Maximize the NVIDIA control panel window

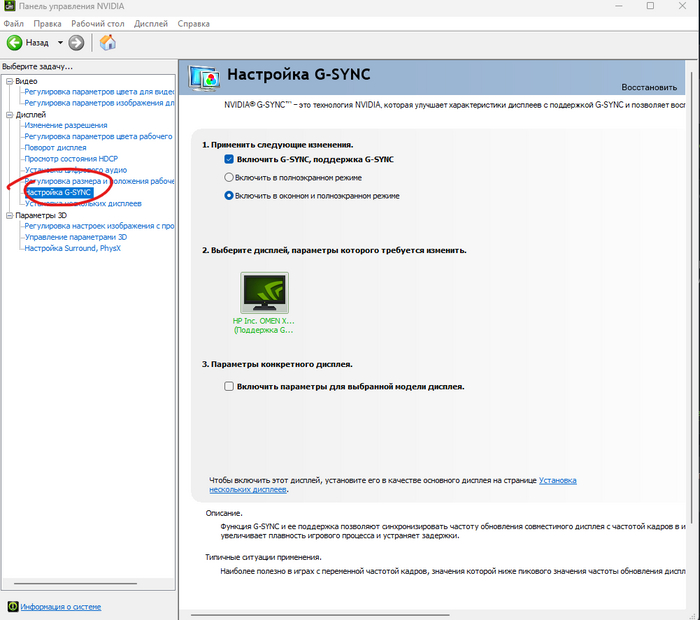650,6
